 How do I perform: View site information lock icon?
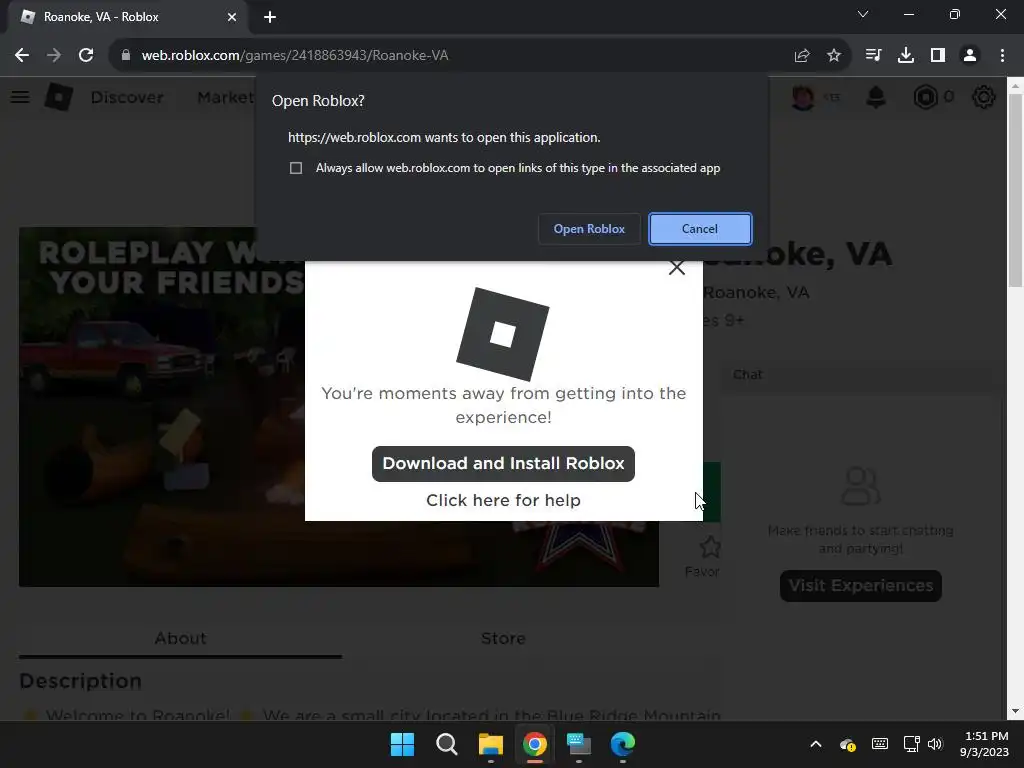(126, 56)
